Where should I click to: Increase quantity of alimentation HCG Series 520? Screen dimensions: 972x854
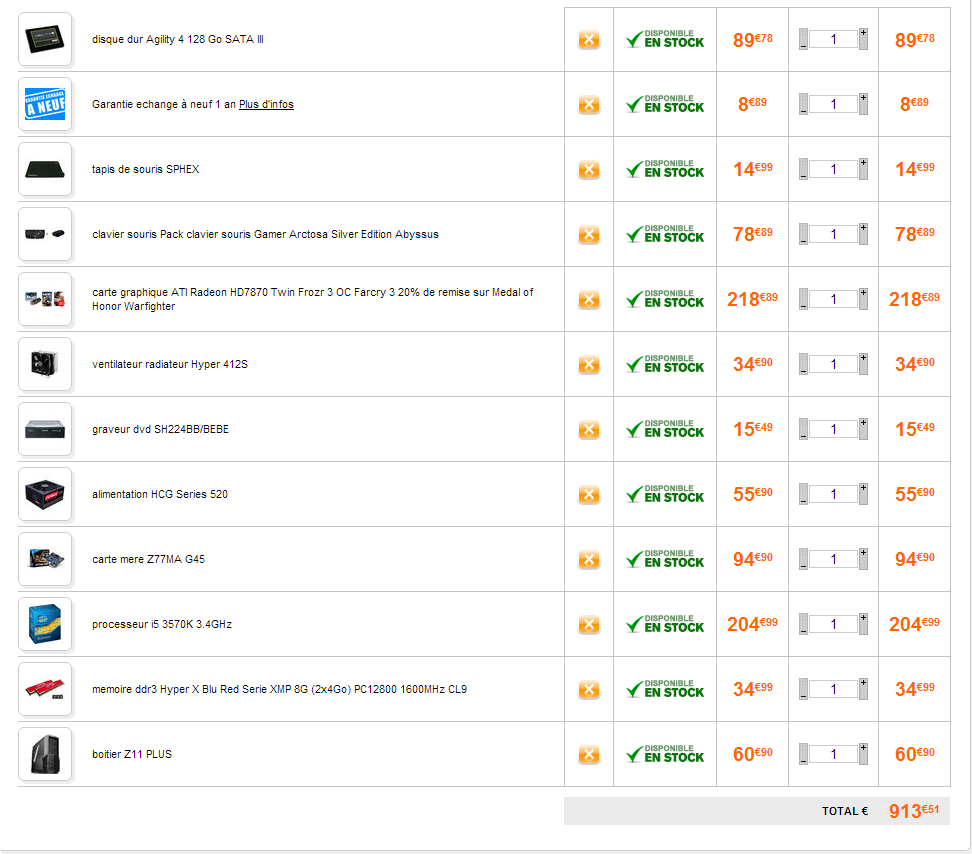863,494
